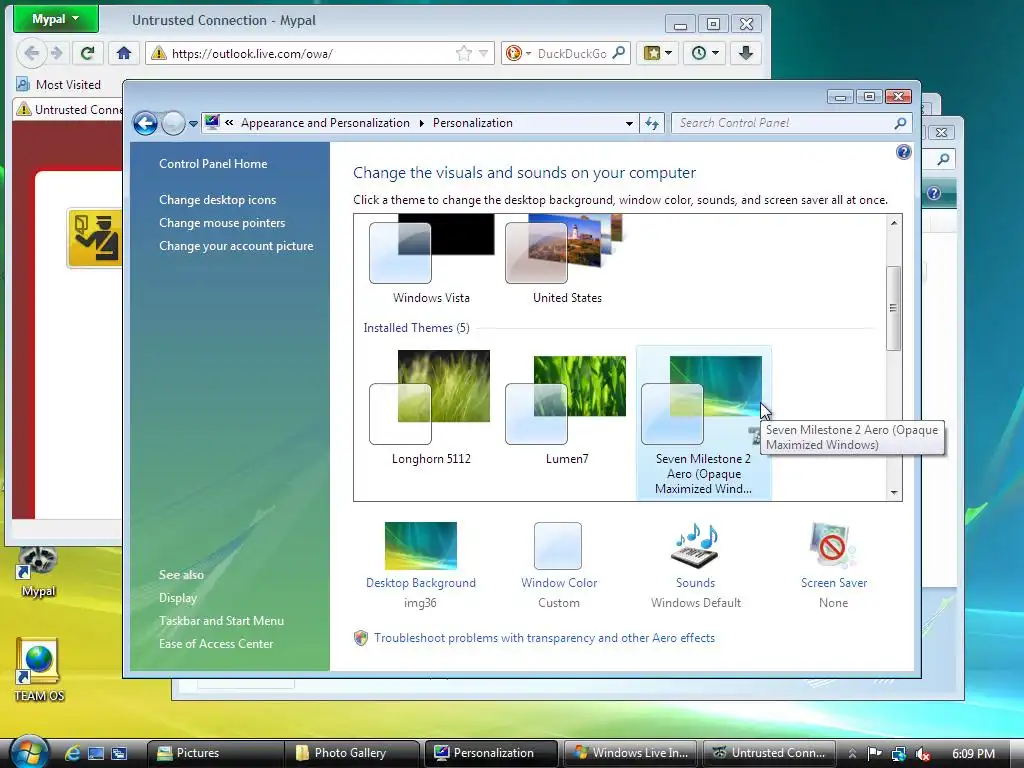This screenshot has height=768, width=1024.
Task: Open Ease of Access Center link
Action: (216, 644)
